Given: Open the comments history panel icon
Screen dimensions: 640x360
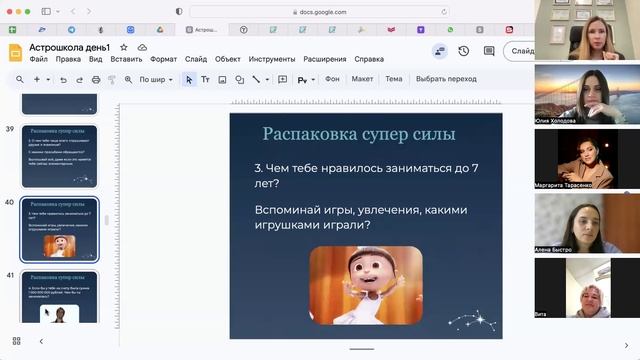Looking at the screenshot, I should [x=489, y=51].
